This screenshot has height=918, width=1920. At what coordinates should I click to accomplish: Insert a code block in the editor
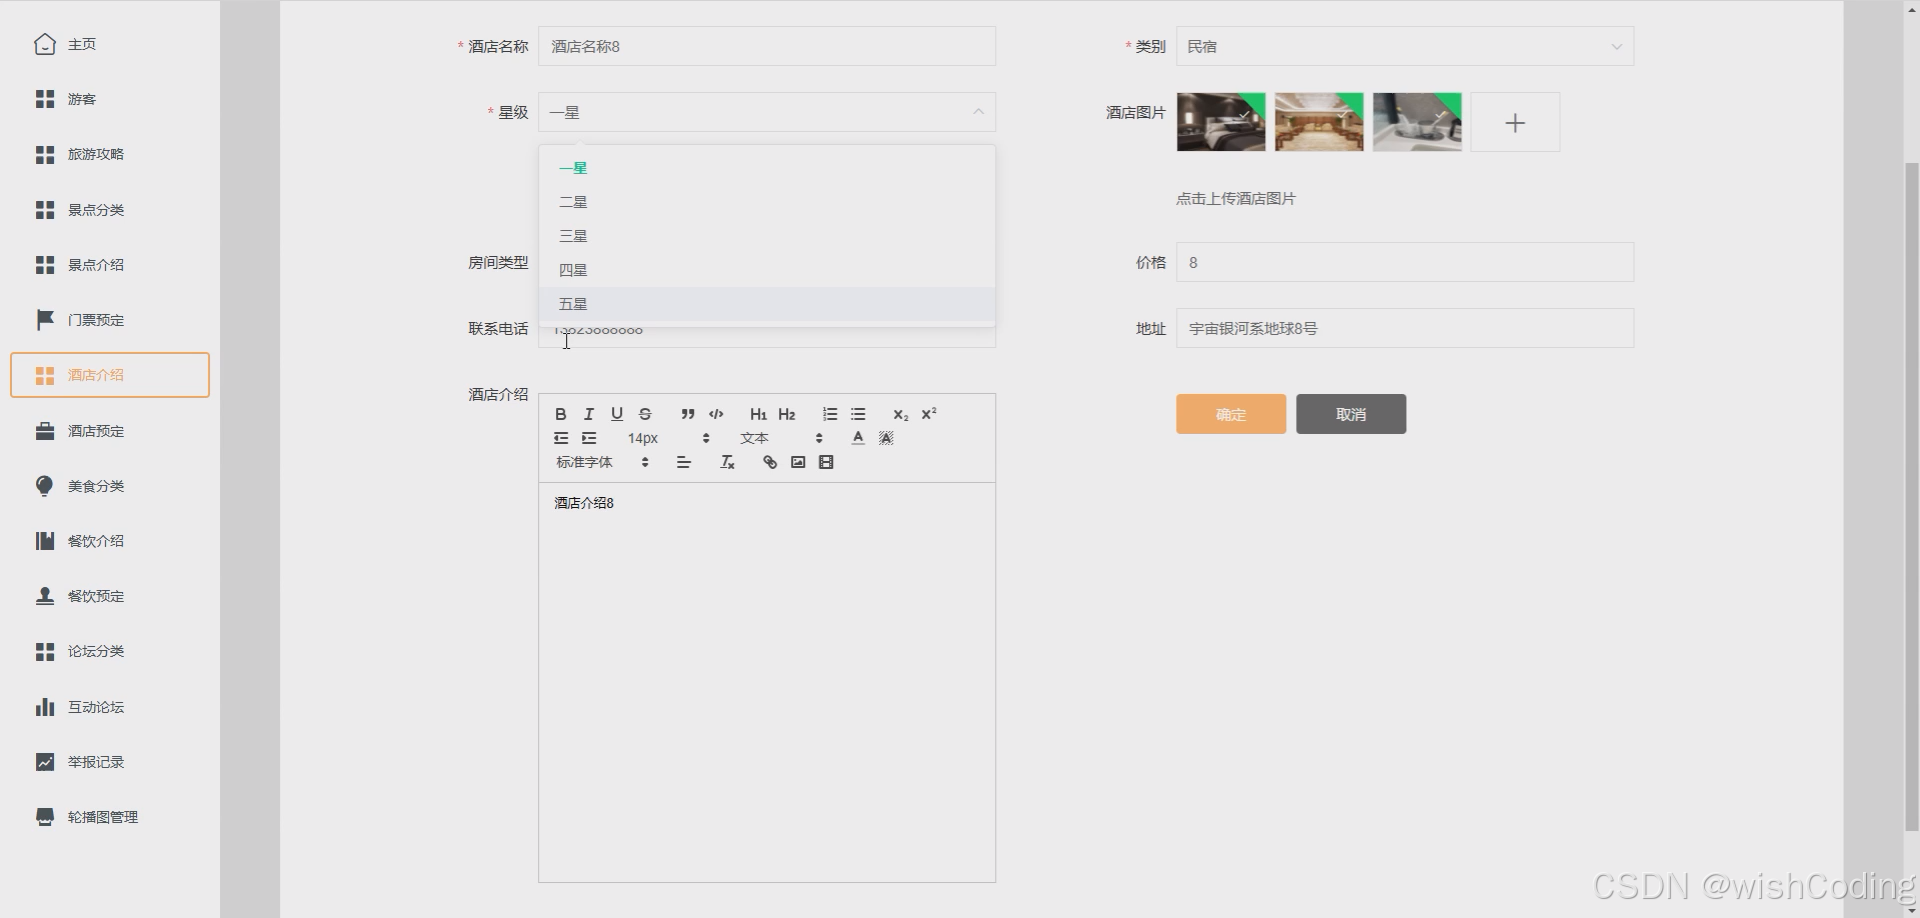[716, 414]
